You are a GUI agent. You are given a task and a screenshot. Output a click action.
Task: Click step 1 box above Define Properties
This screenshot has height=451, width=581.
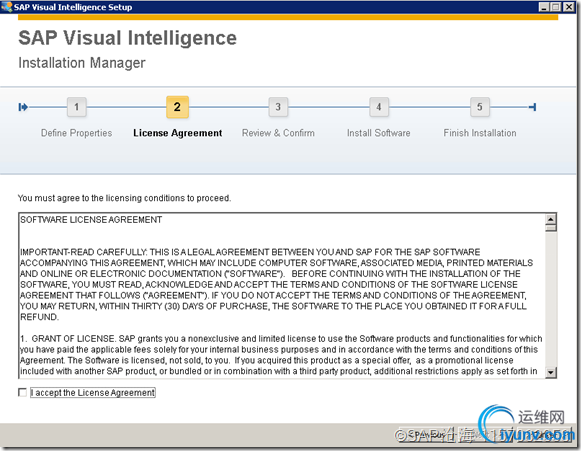(x=77, y=107)
